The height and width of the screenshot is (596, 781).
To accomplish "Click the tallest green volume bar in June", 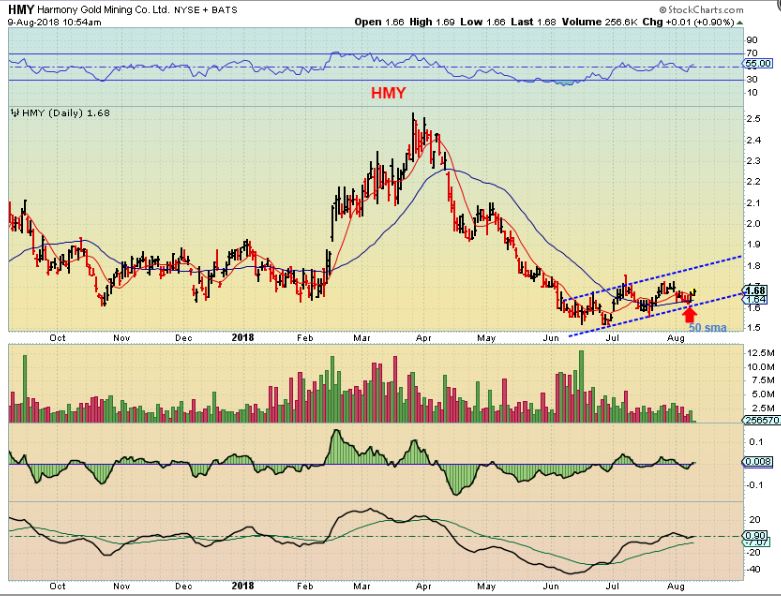I will click(581, 386).
